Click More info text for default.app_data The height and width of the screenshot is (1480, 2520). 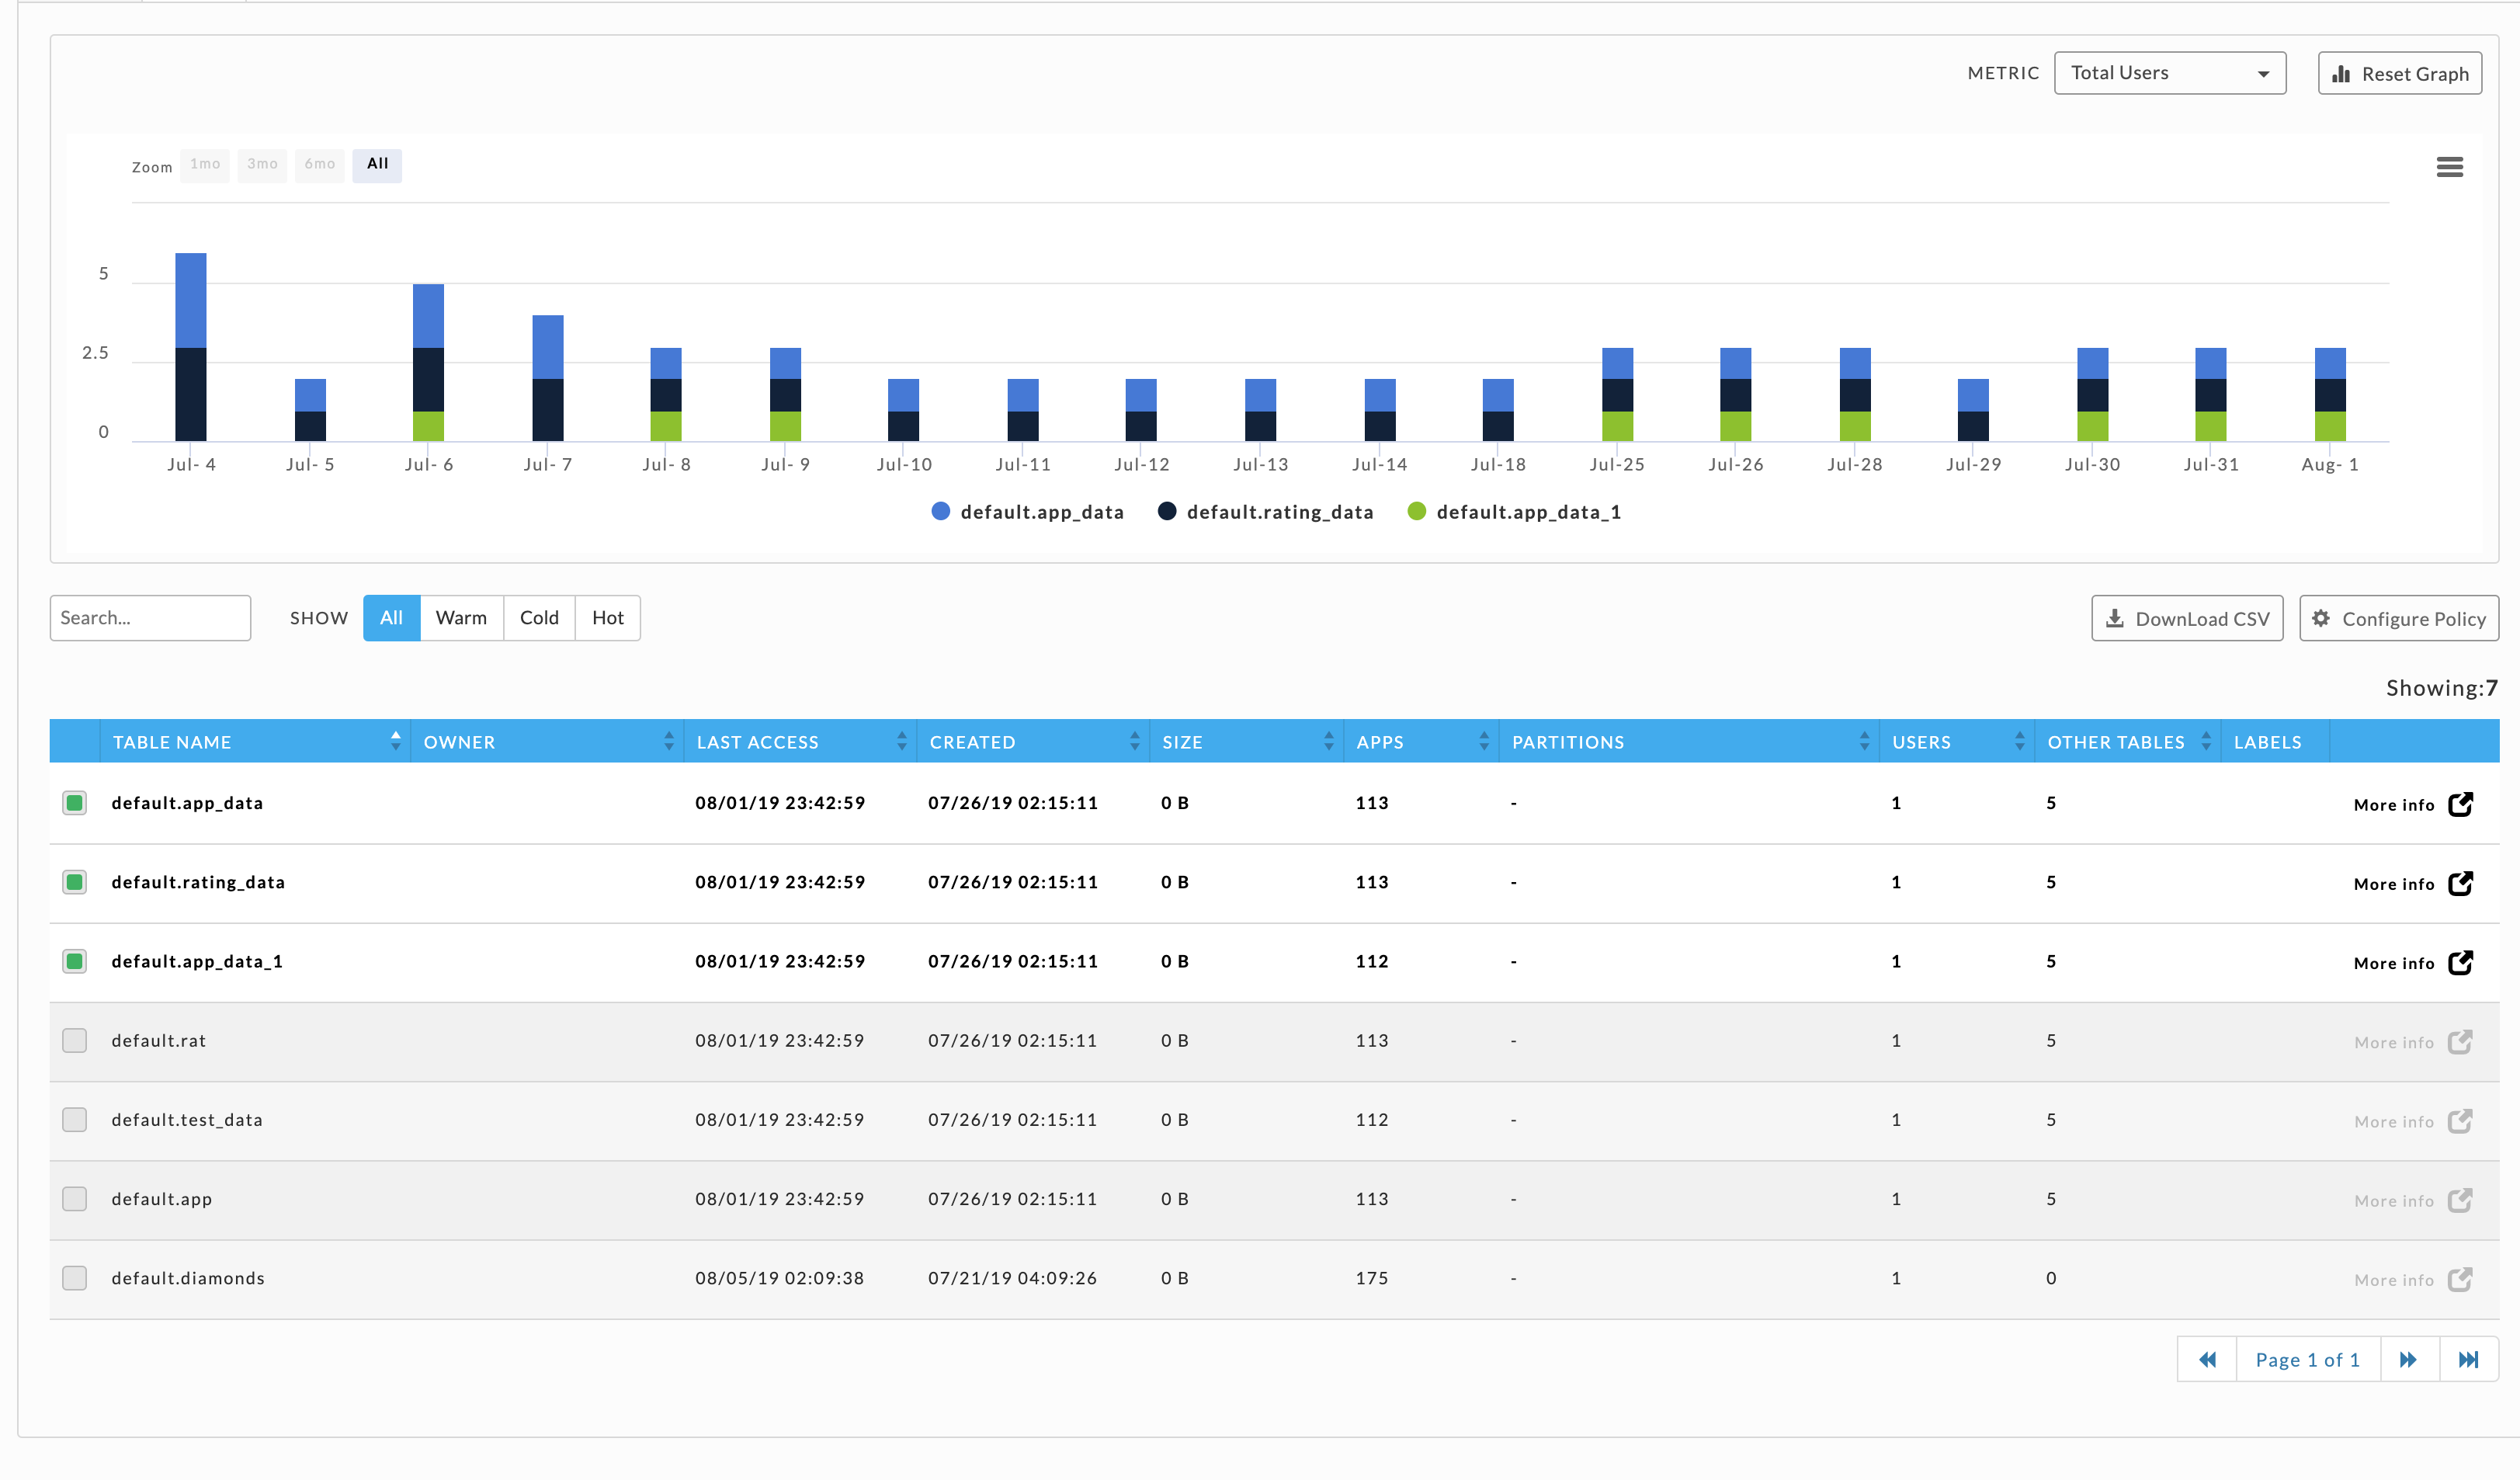tap(2393, 805)
